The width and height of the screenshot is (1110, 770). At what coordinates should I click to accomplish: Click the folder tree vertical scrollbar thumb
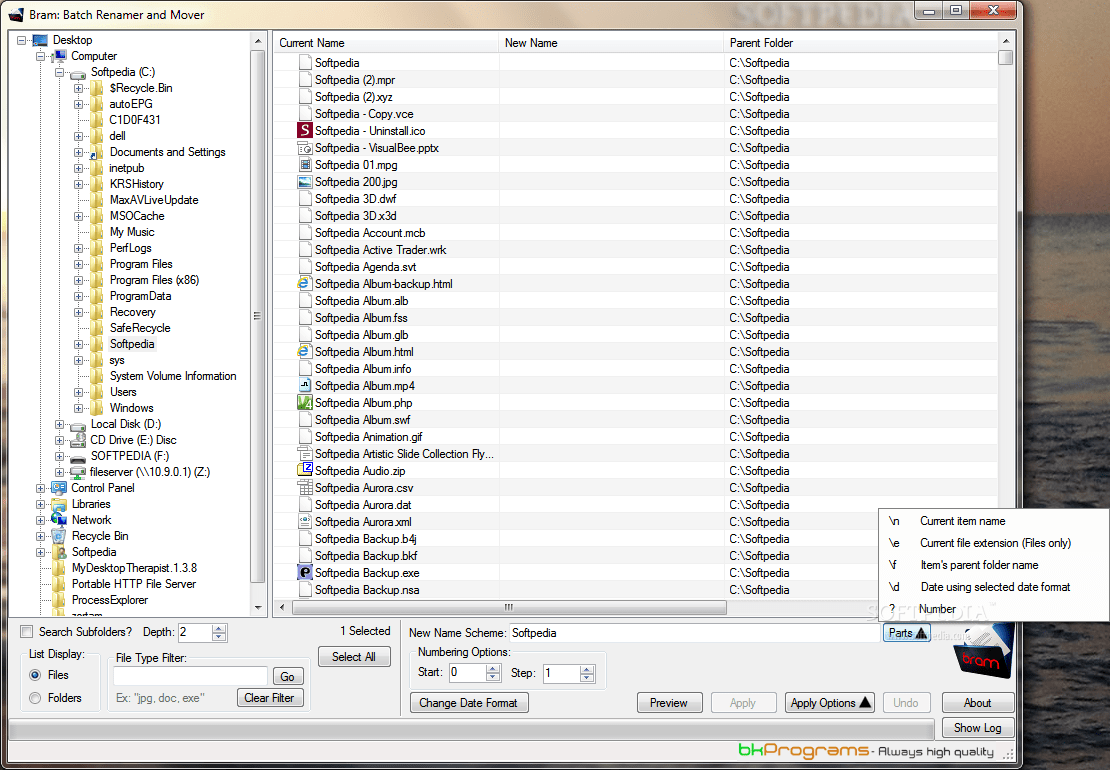258,316
